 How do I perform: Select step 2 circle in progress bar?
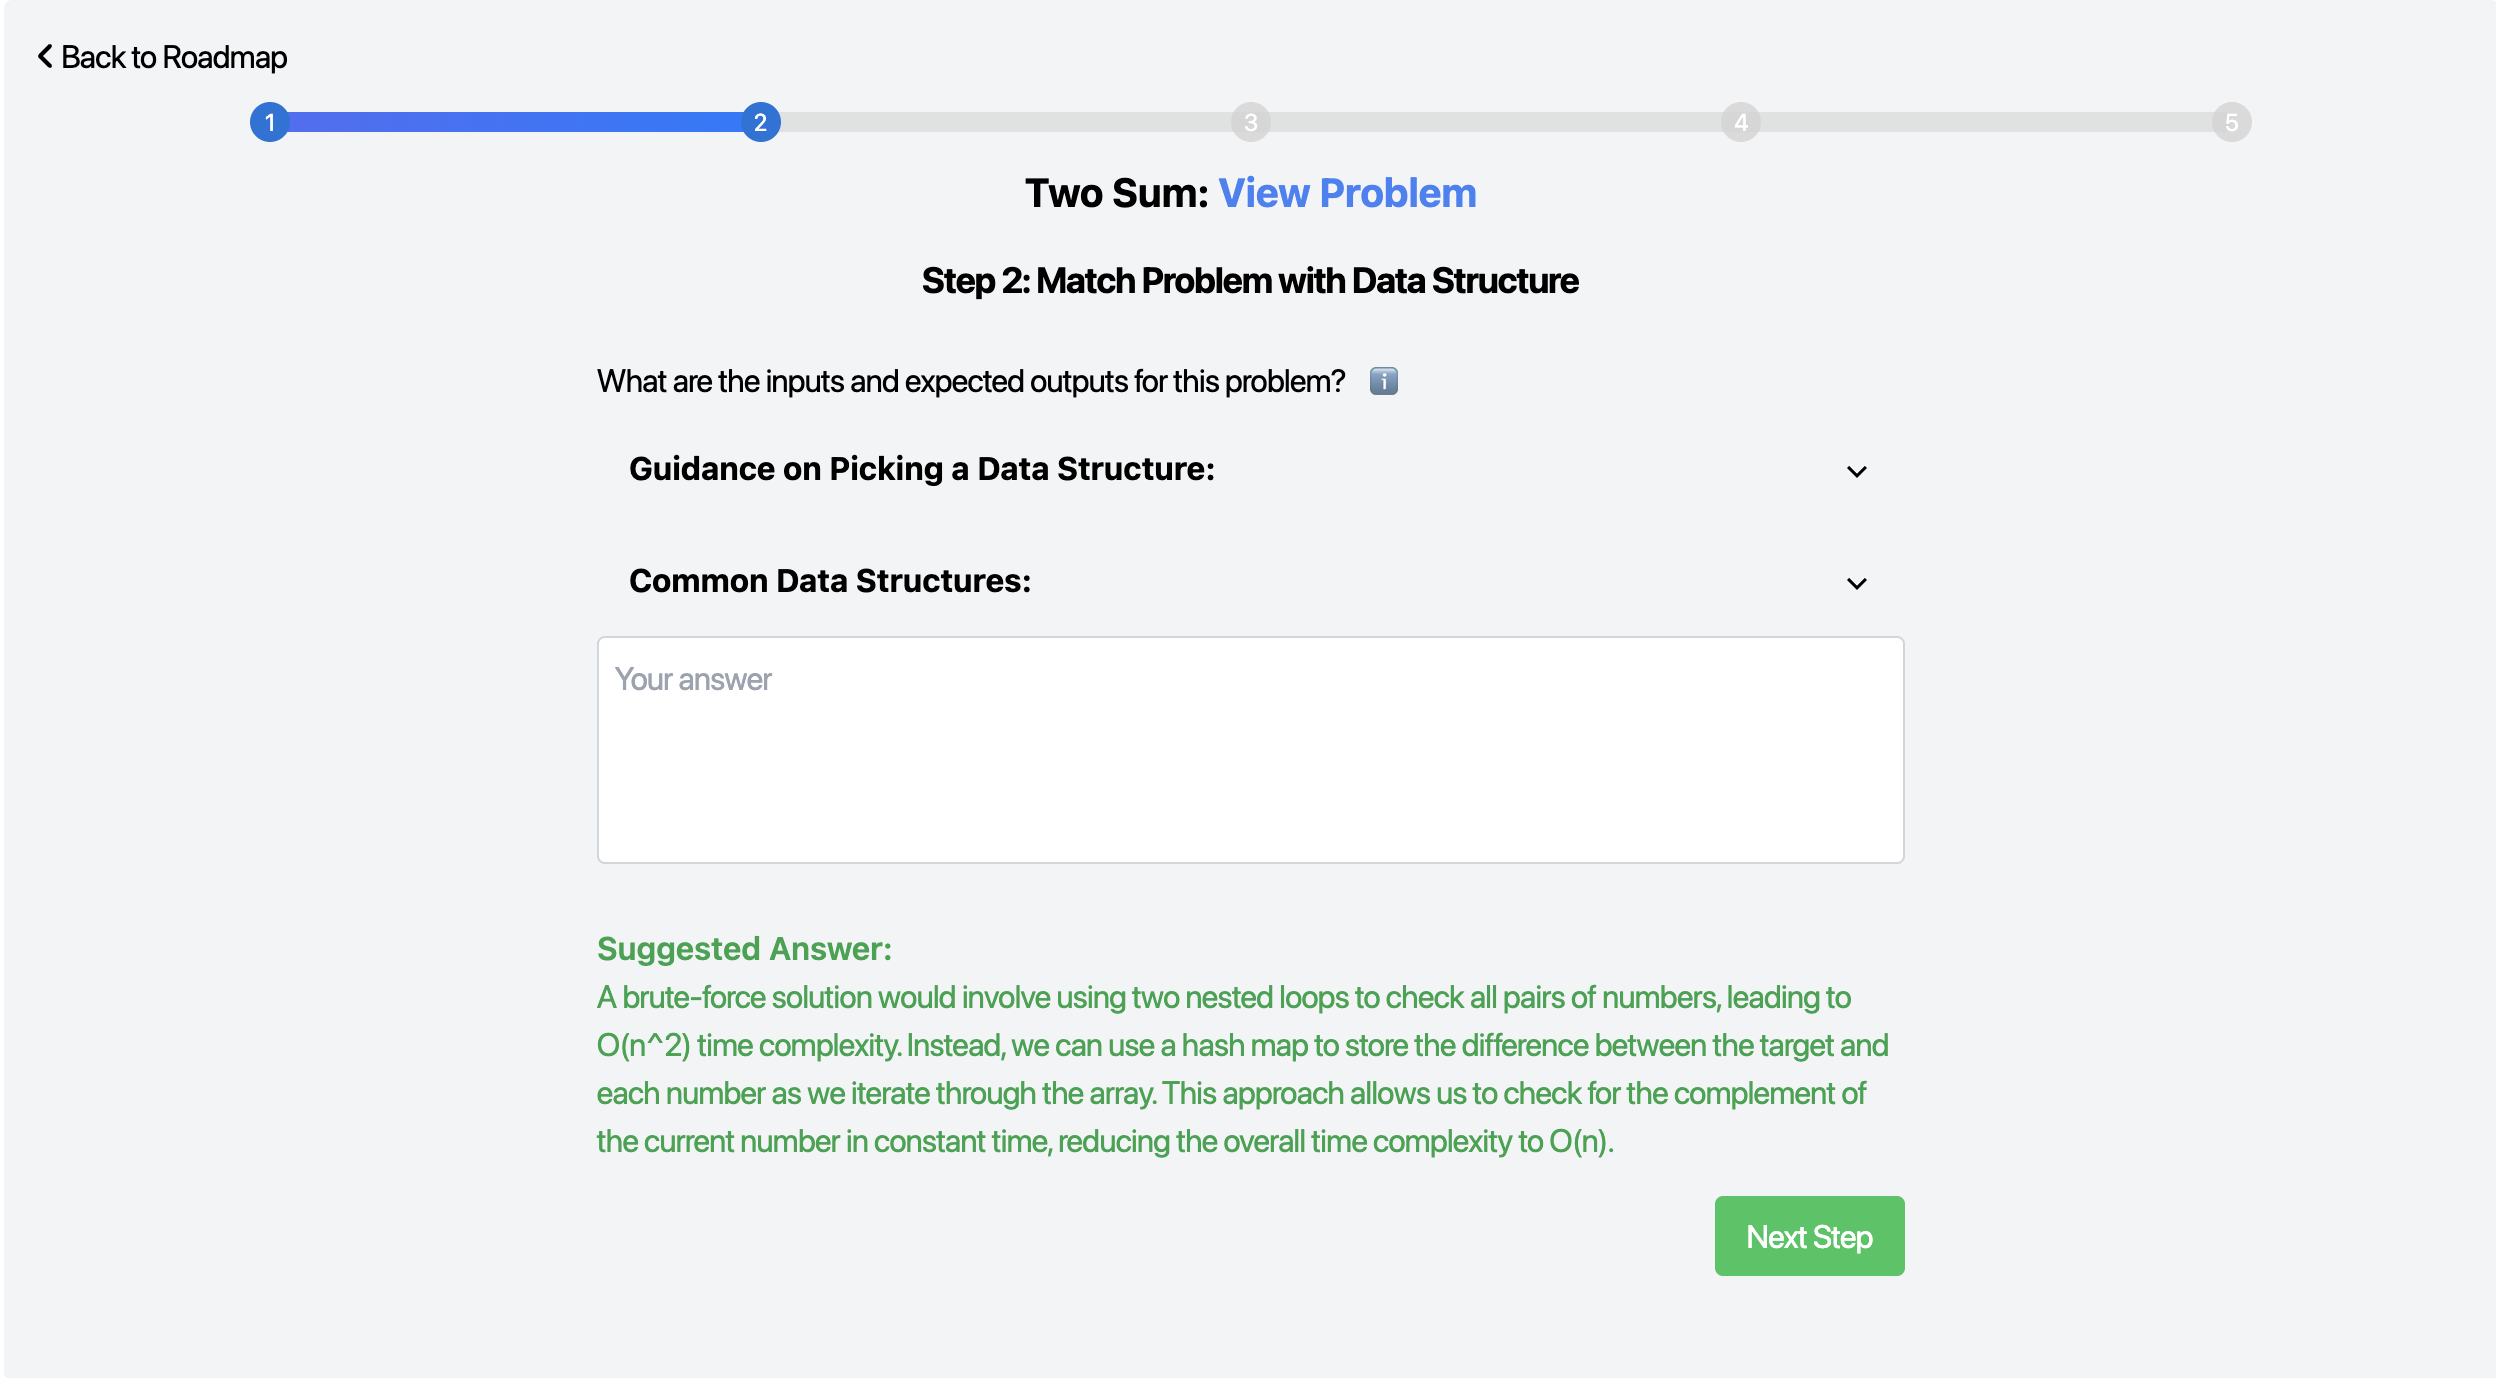pos(760,122)
